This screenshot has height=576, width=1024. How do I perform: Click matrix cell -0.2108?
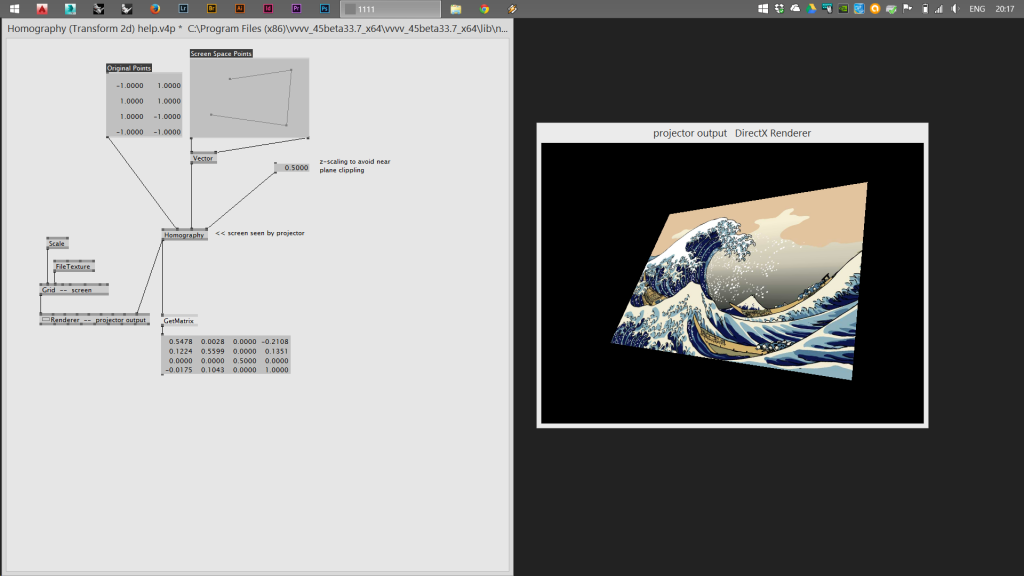point(275,342)
